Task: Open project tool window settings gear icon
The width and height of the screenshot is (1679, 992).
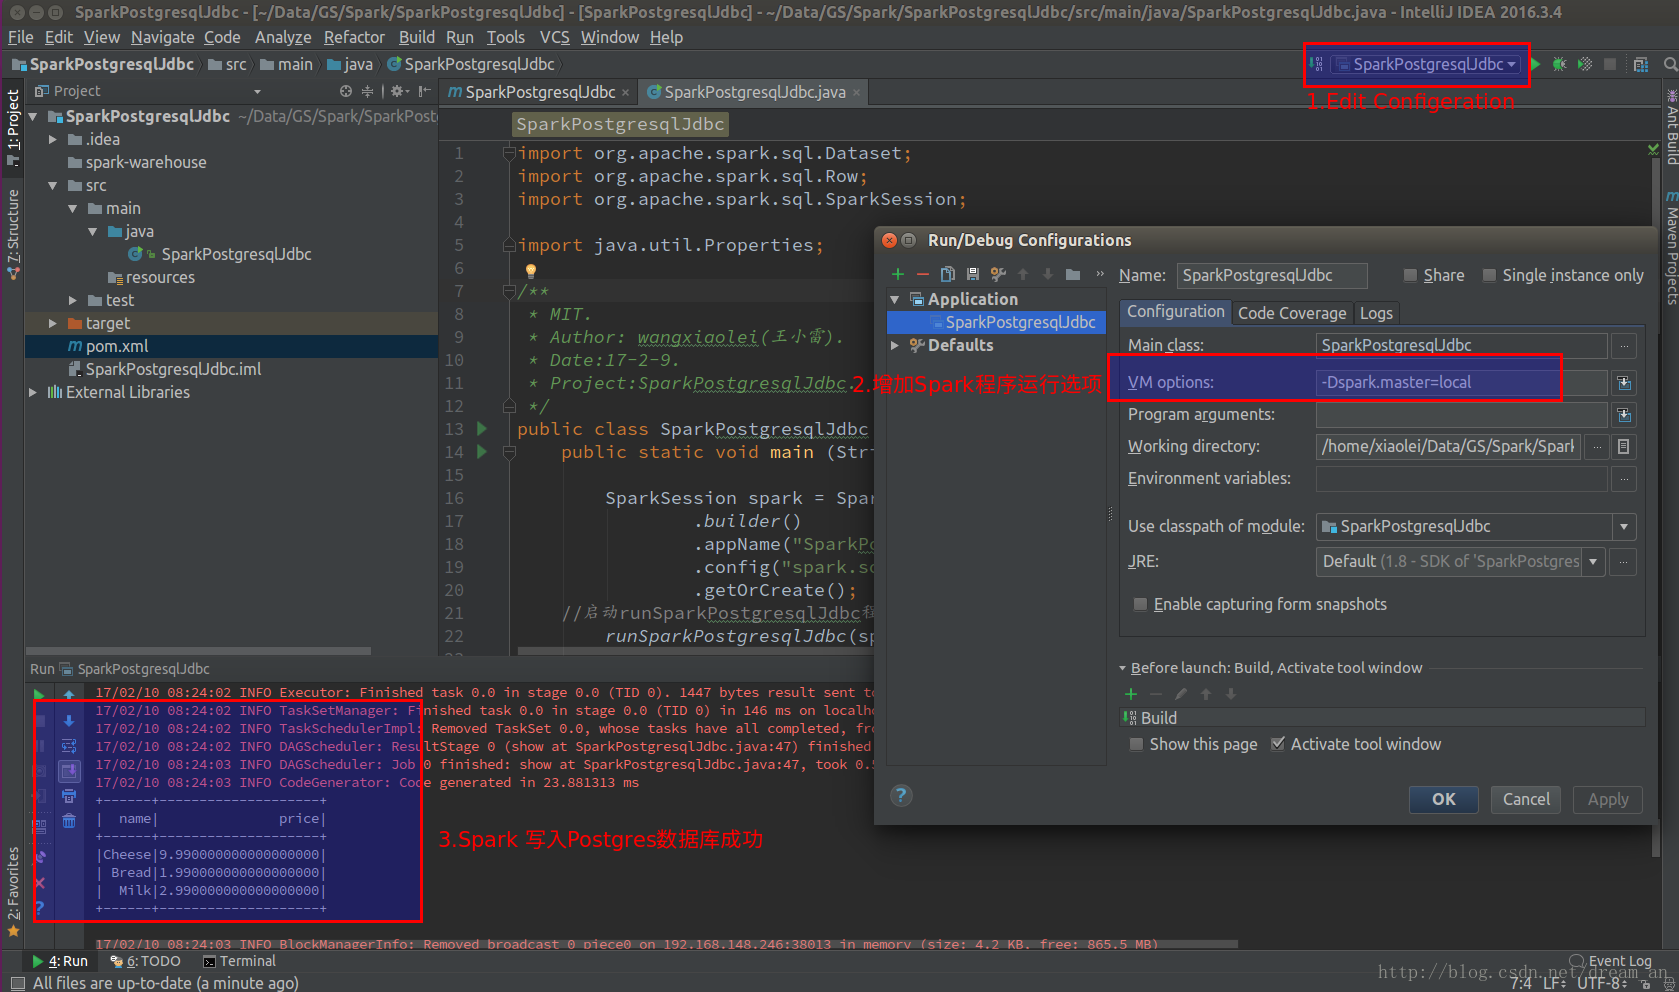Action: point(398,91)
